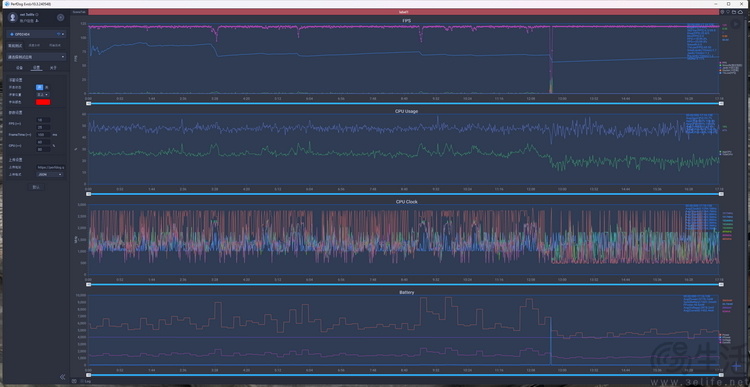Click the location pin icon in top toolbar

722,11
